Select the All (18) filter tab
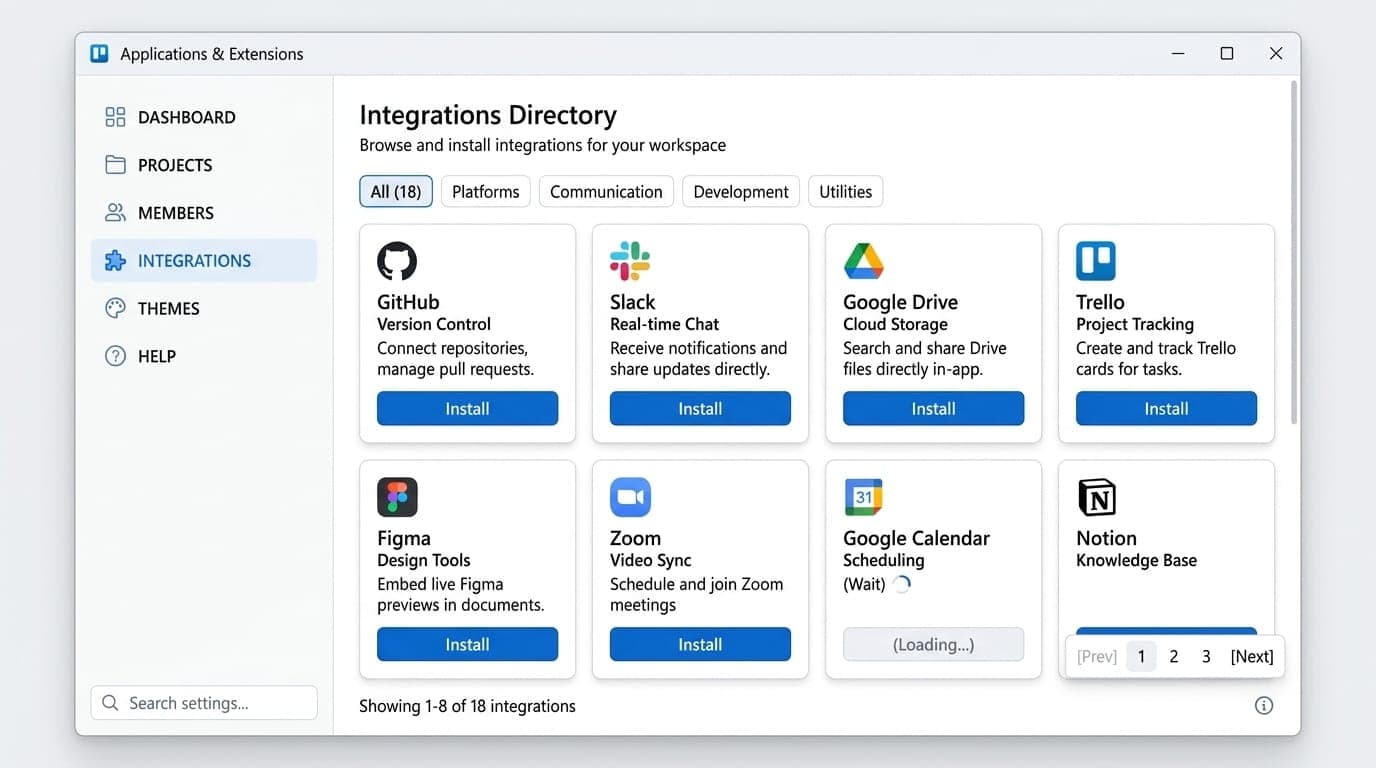This screenshot has width=1376, height=768. point(396,192)
